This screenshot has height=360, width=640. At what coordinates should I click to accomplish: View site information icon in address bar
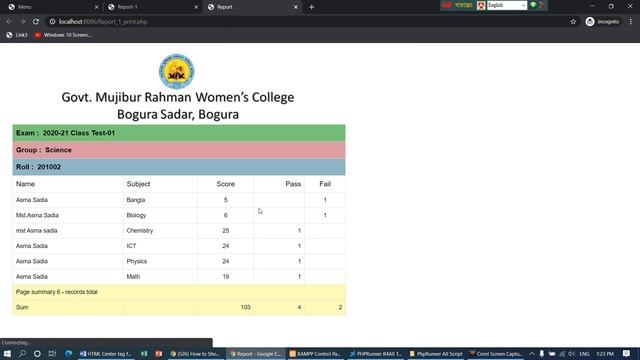[52, 22]
